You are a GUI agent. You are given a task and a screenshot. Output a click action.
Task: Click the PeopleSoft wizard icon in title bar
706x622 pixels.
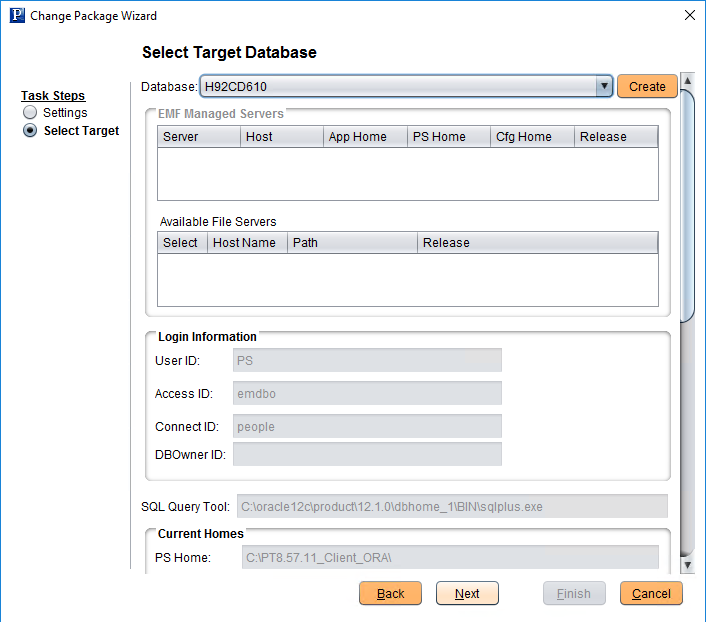tap(17, 16)
